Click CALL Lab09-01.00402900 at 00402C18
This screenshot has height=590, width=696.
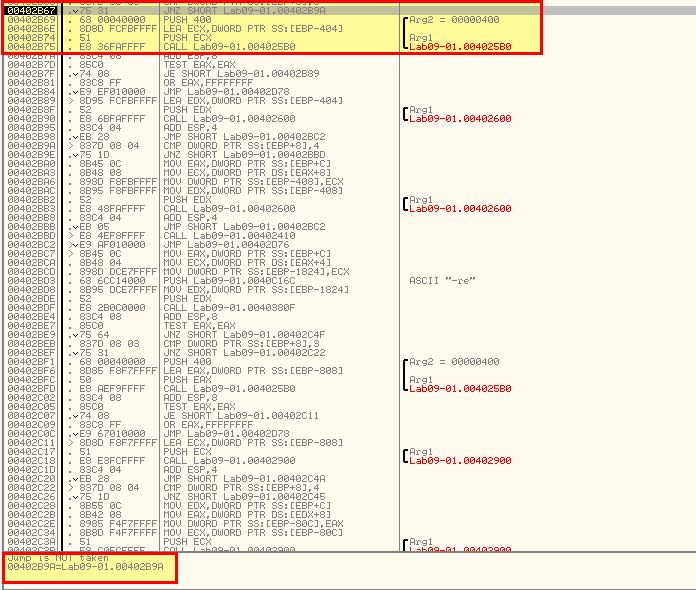pyautogui.click(x=229, y=460)
